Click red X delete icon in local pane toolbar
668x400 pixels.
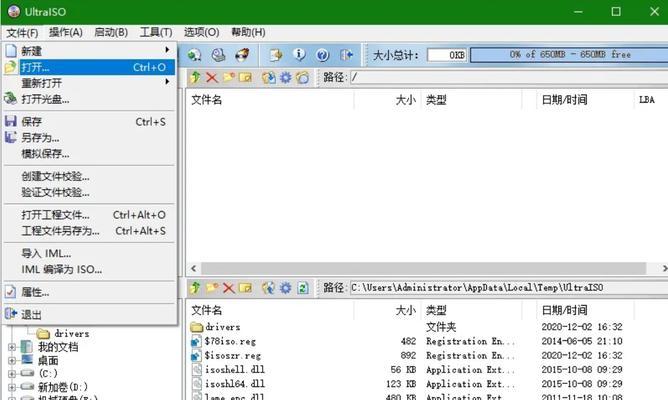[229, 288]
